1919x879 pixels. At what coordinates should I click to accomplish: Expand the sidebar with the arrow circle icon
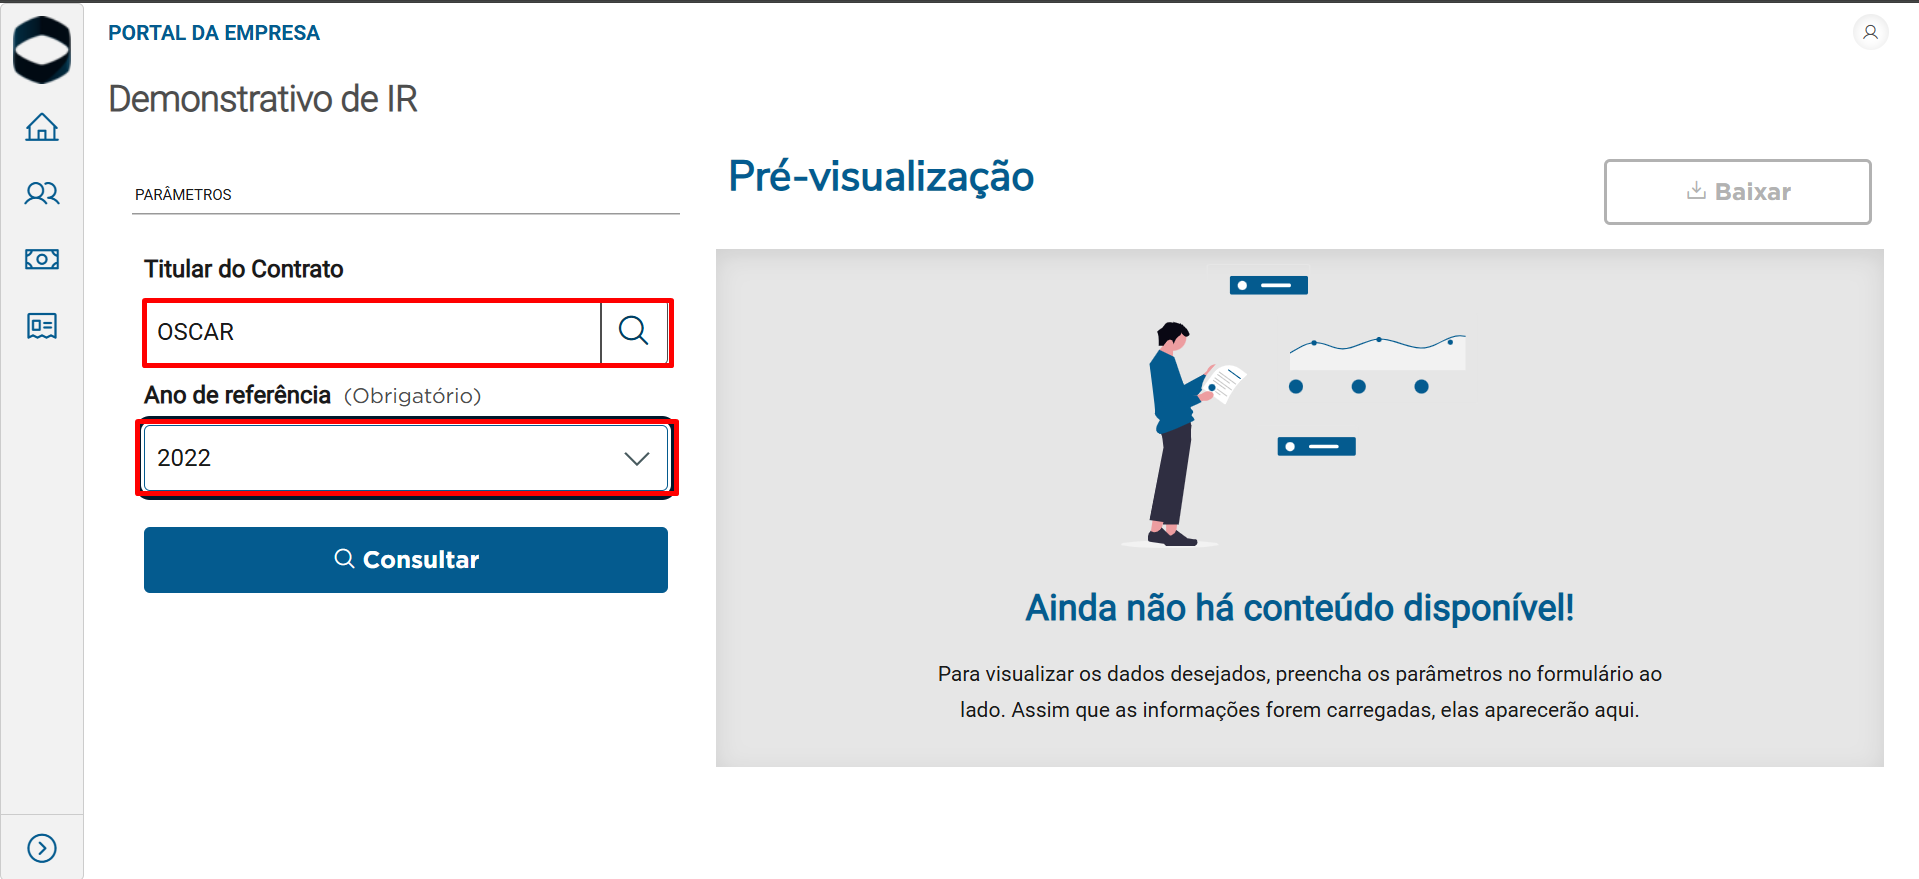click(x=42, y=848)
